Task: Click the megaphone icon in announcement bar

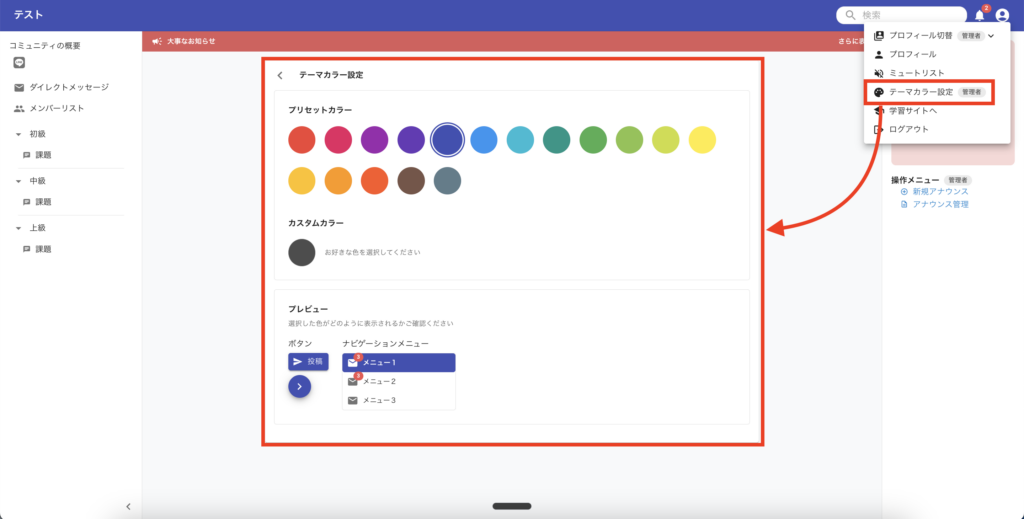Action: tap(157, 41)
